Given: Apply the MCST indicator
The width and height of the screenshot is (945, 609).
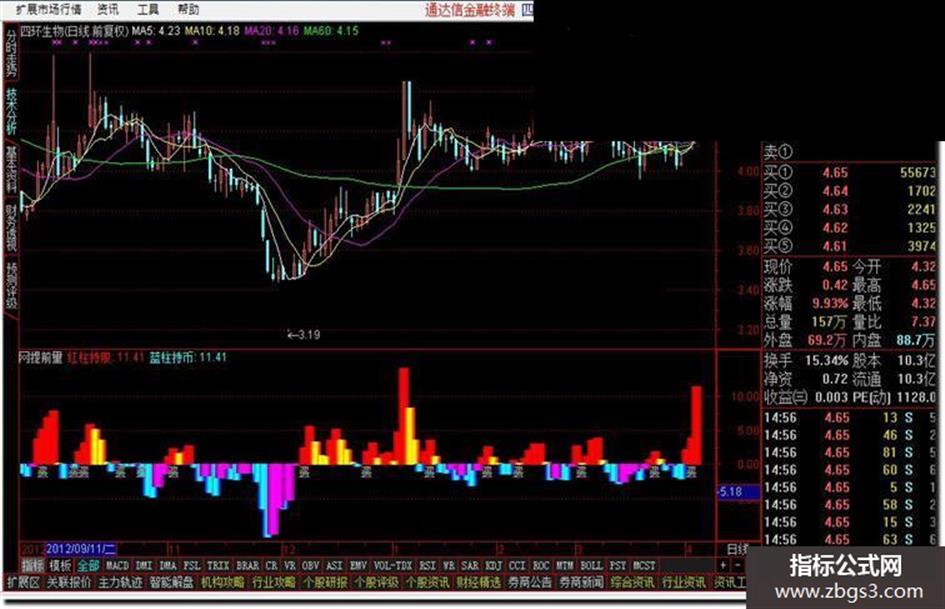Looking at the screenshot, I should [644, 566].
